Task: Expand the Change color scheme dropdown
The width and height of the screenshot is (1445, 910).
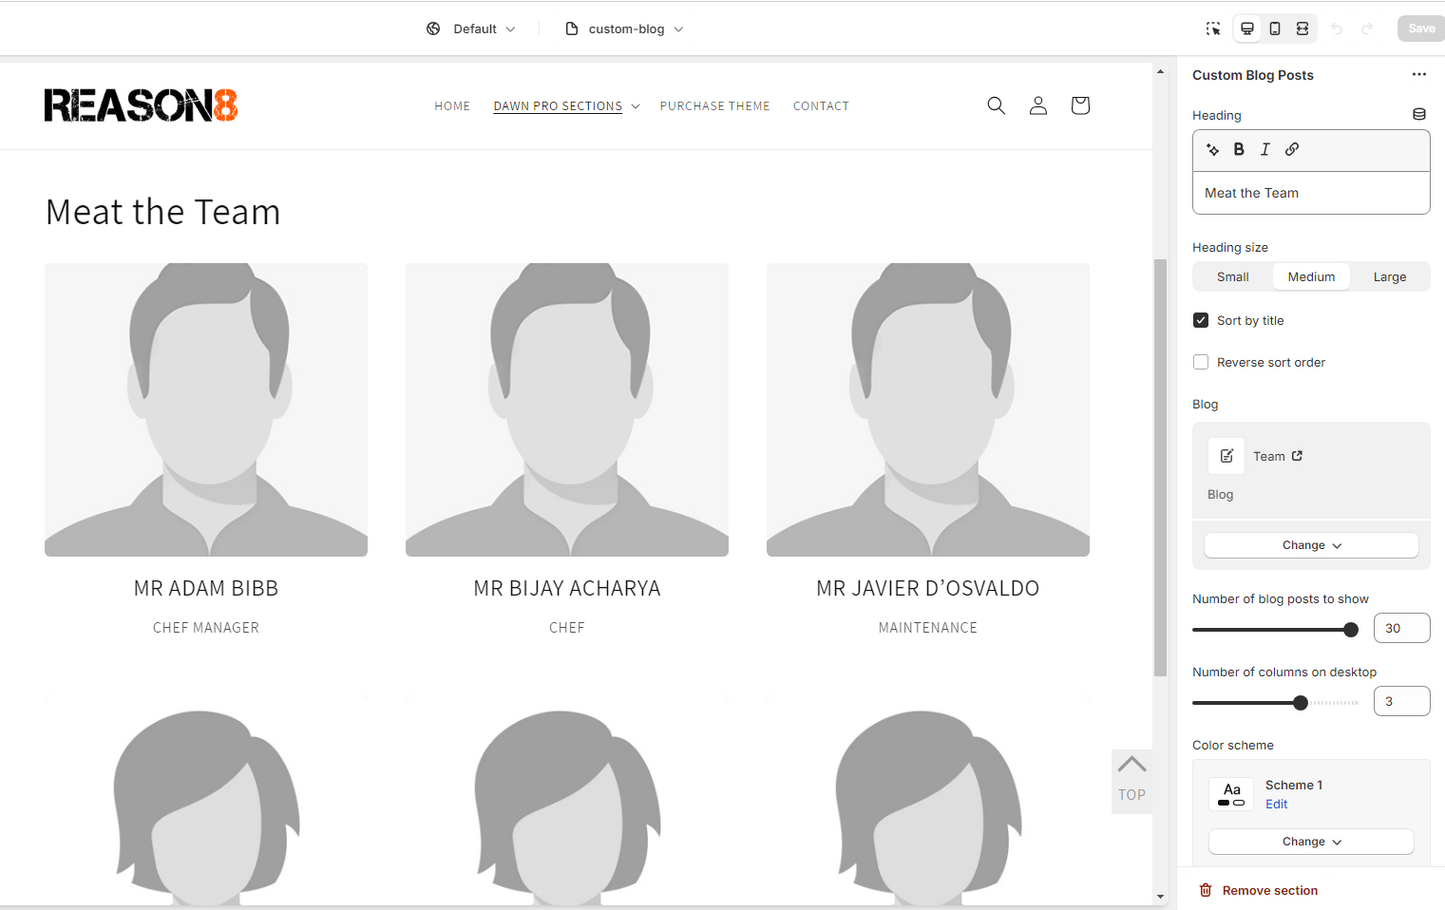Action: coord(1311,842)
